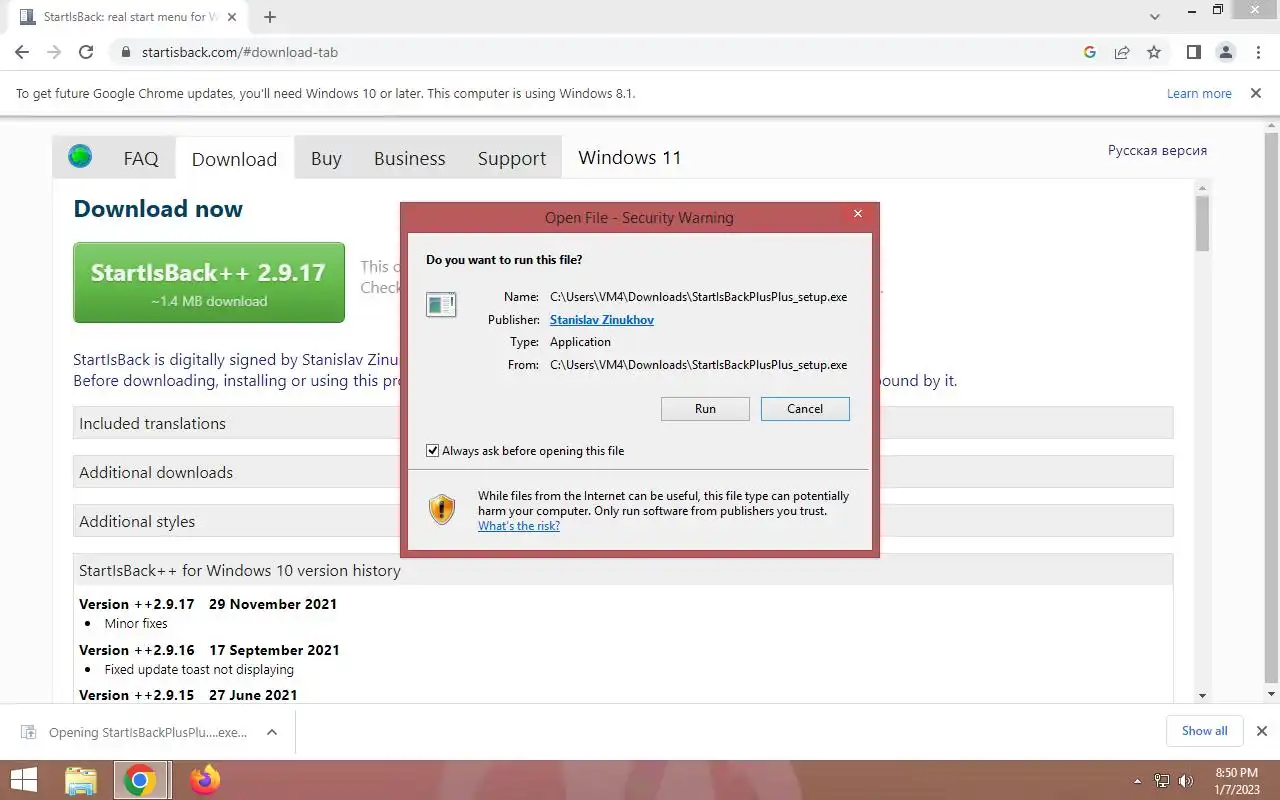Screen dimensions: 1280x800
Task: Switch to the Russian version link
Action: (1157, 150)
